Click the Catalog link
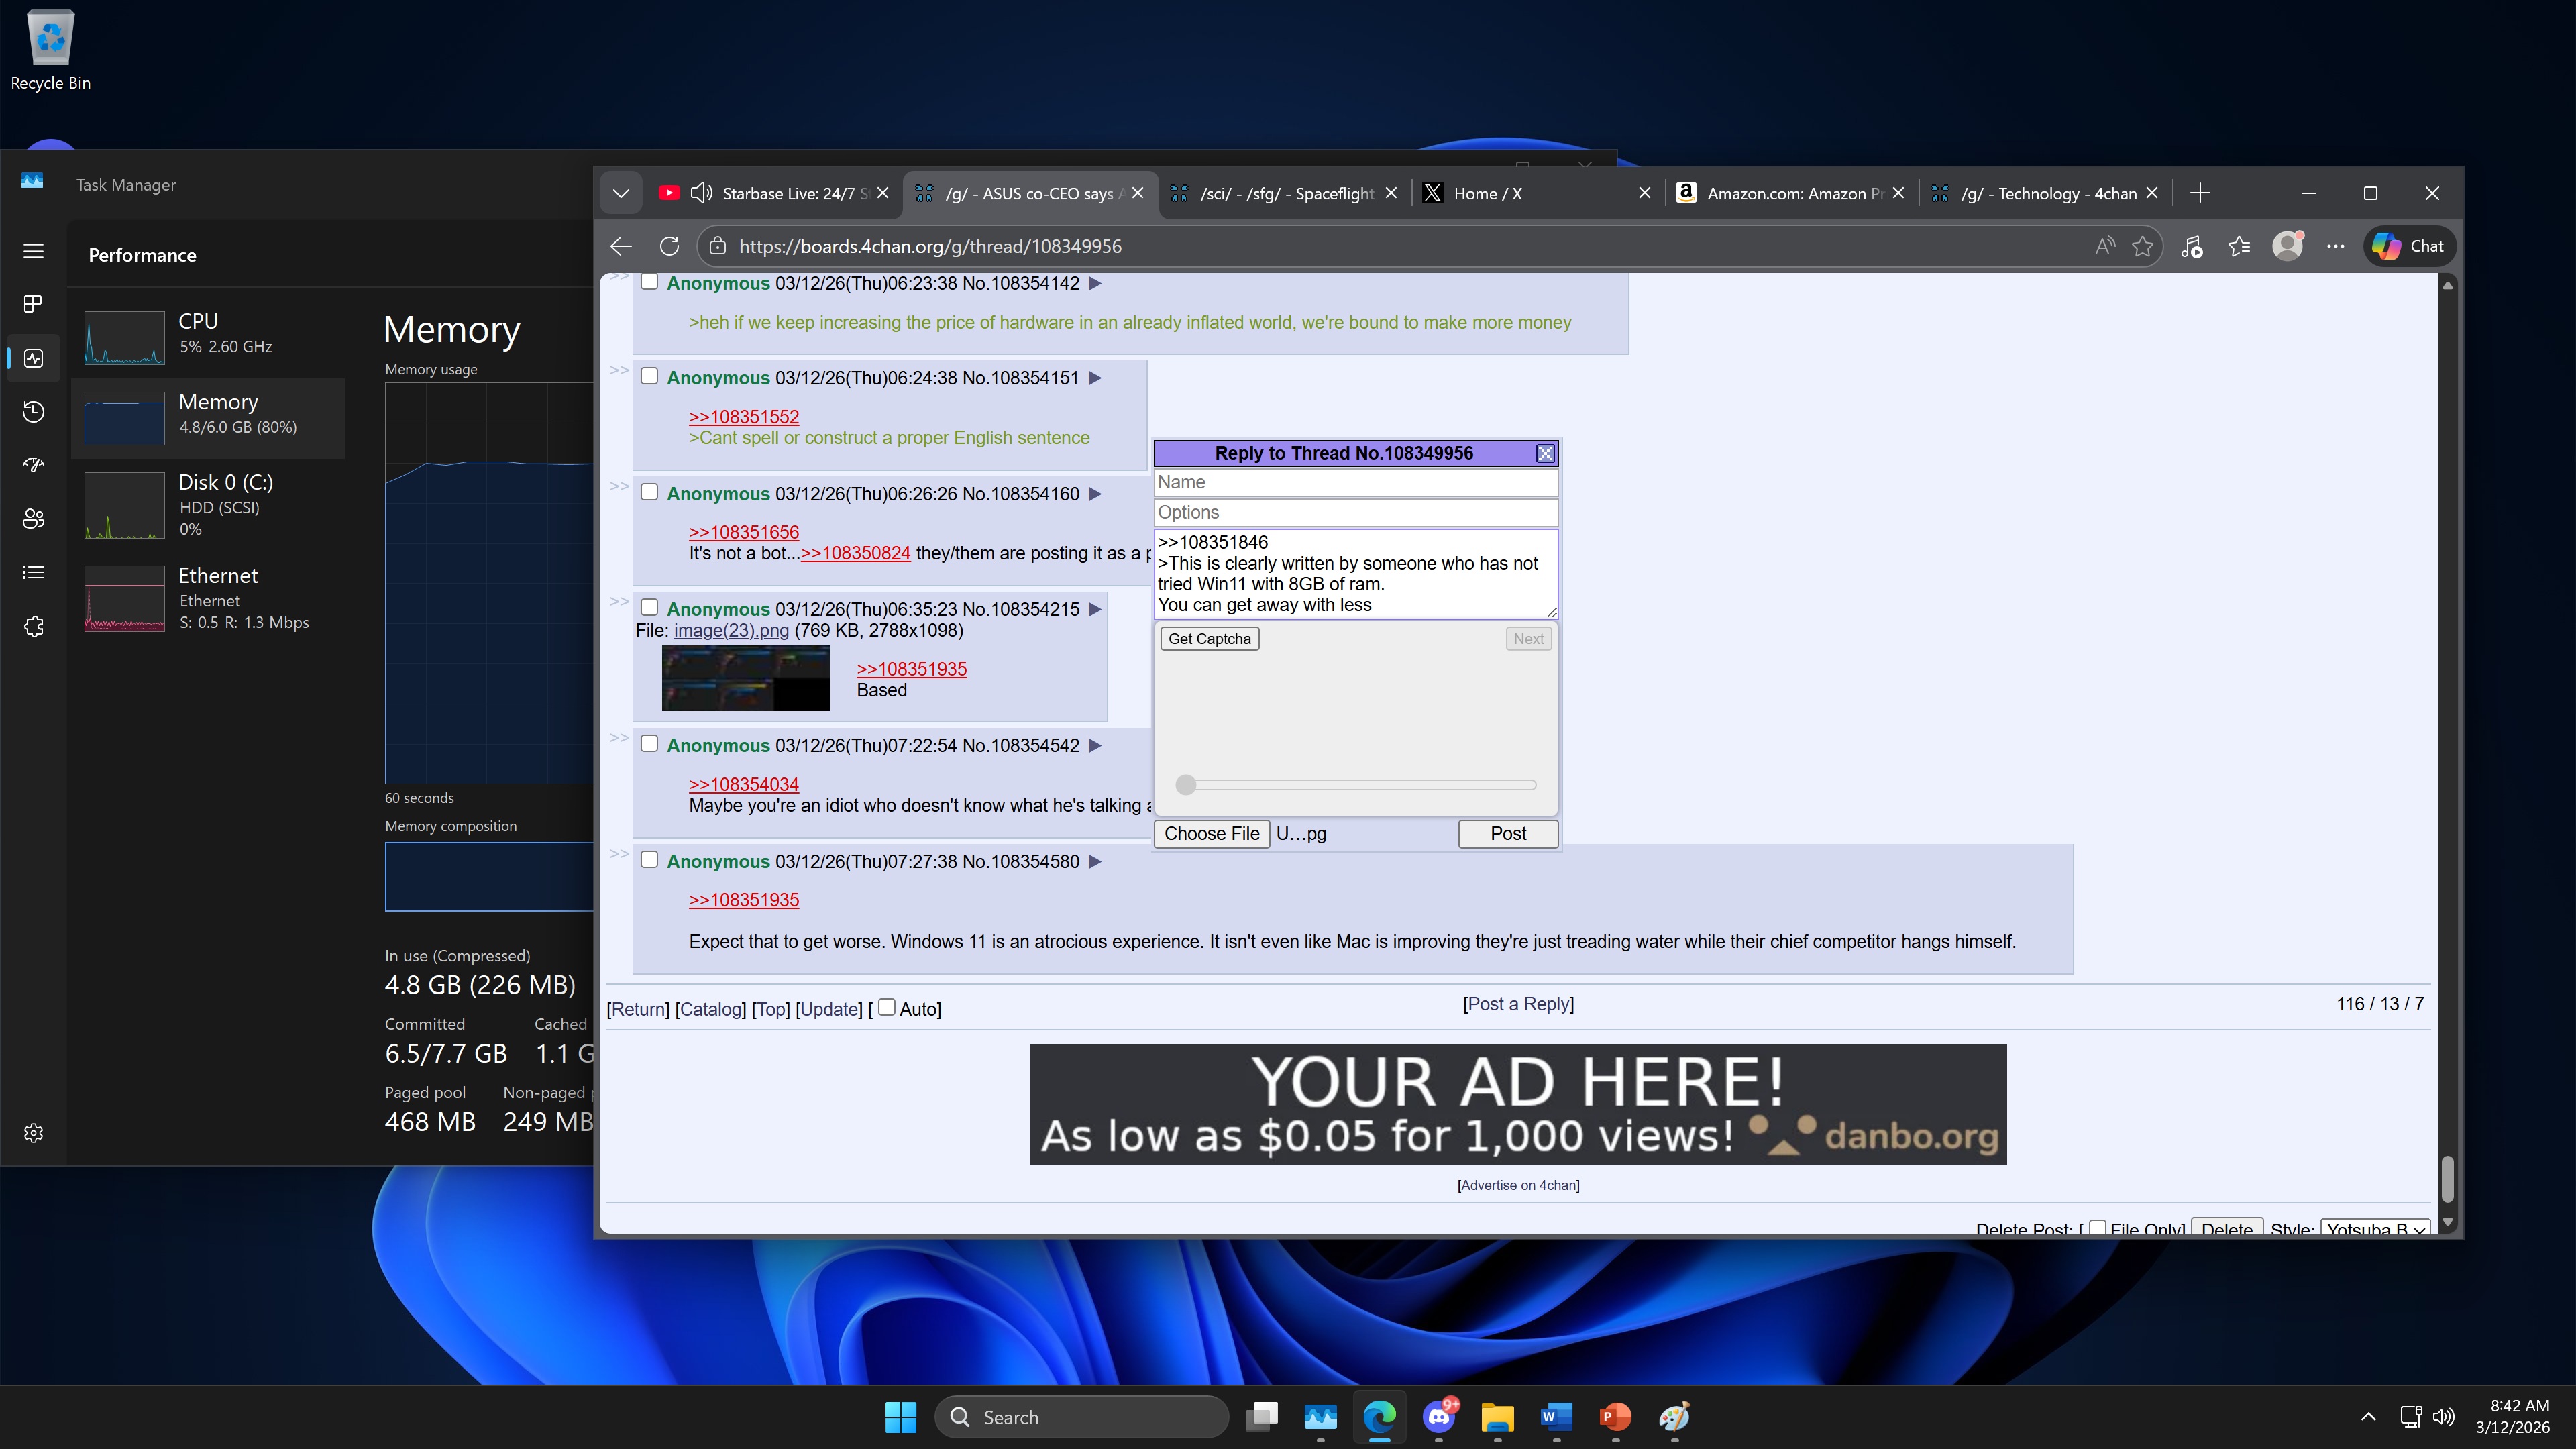The image size is (2576, 1449). [x=710, y=1009]
